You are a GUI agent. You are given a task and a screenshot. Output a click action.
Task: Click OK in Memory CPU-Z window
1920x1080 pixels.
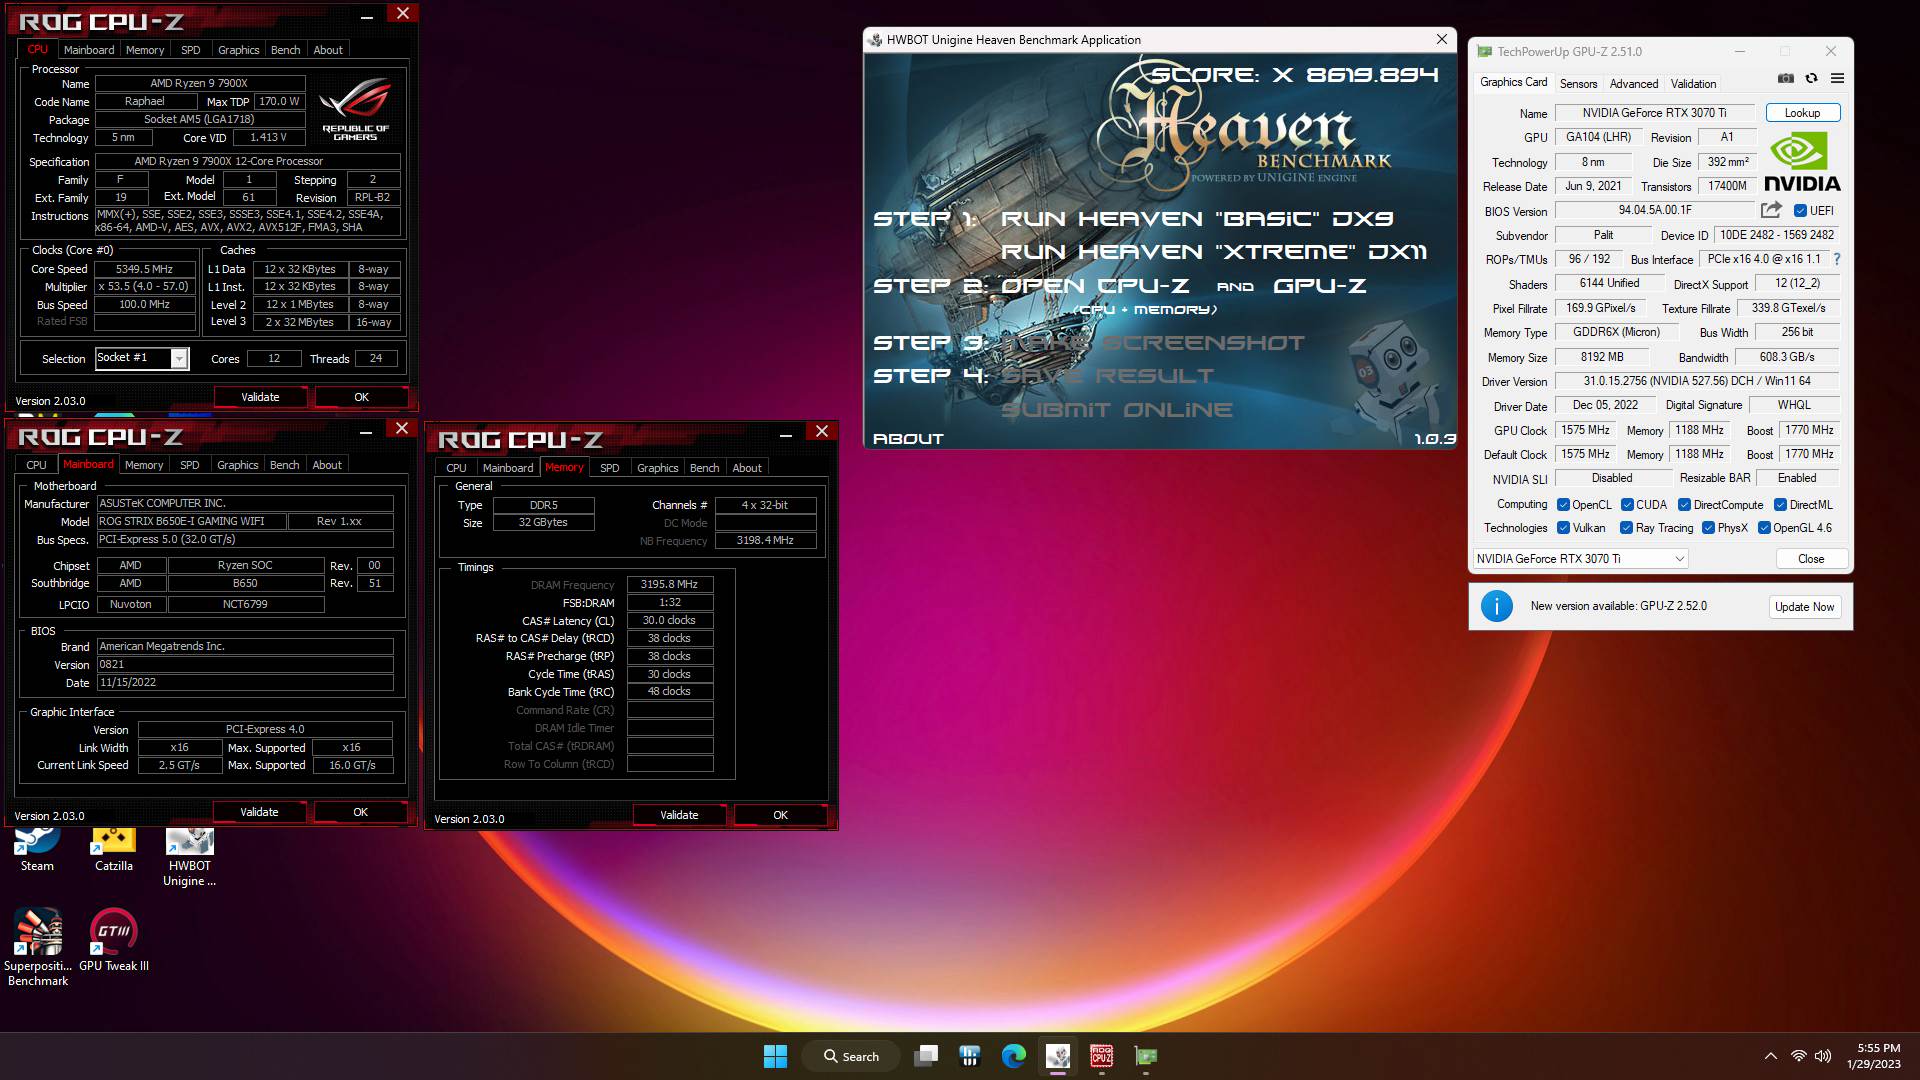point(780,815)
